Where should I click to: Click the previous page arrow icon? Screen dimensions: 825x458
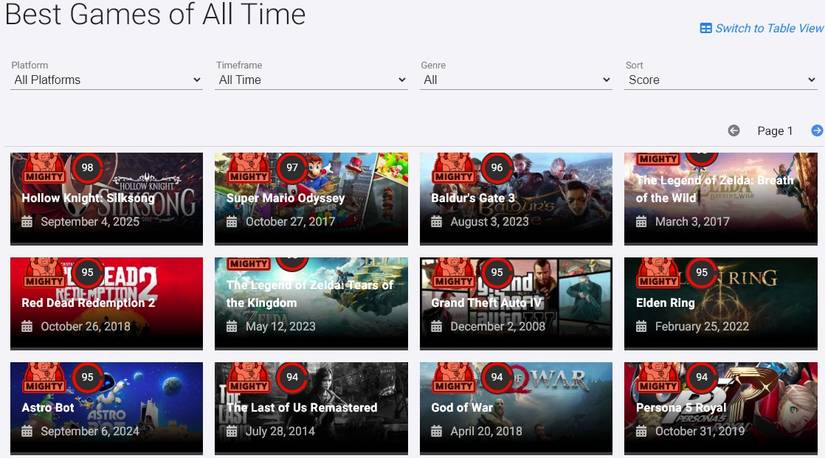click(734, 131)
